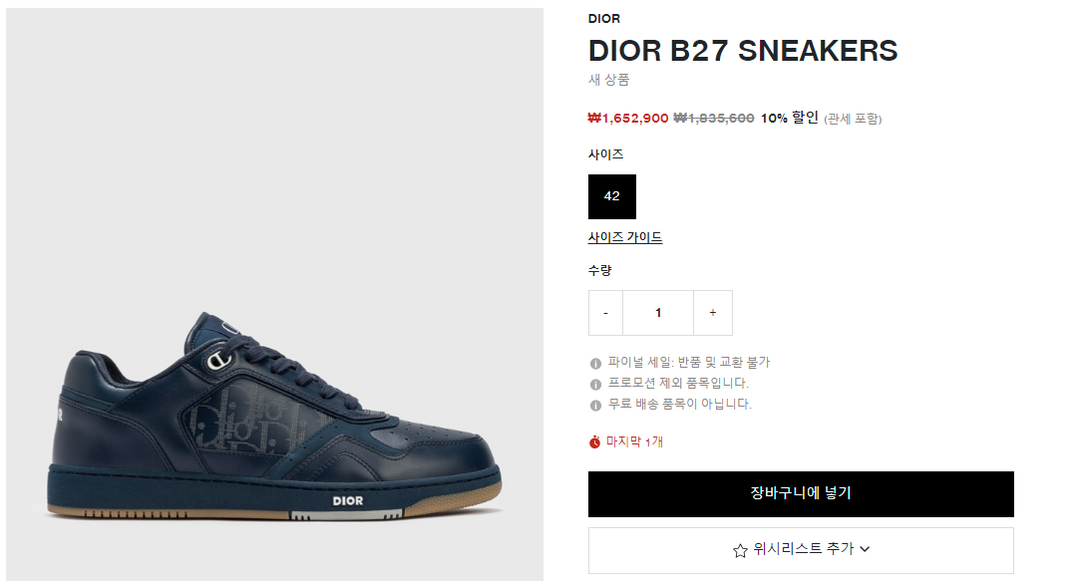Expand the wishlist dropdown chevron
Screen dimensions: 1080x581
(864, 549)
